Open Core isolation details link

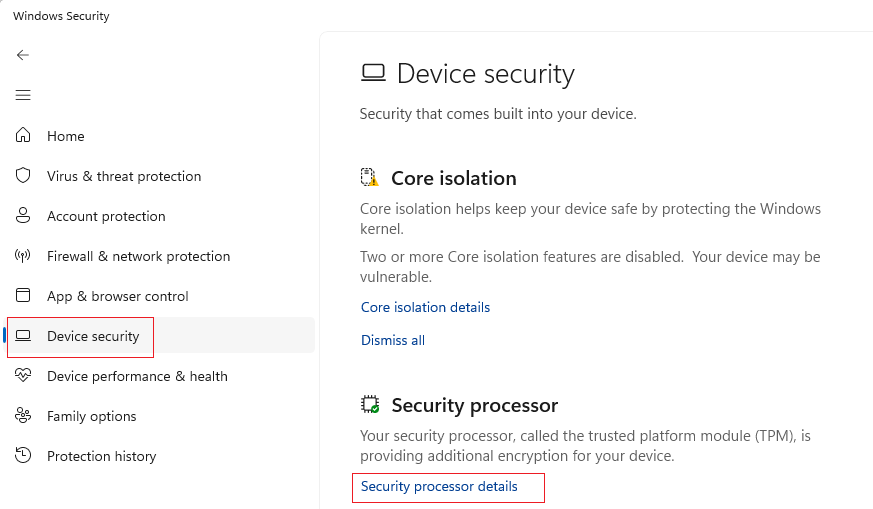[x=425, y=307]
